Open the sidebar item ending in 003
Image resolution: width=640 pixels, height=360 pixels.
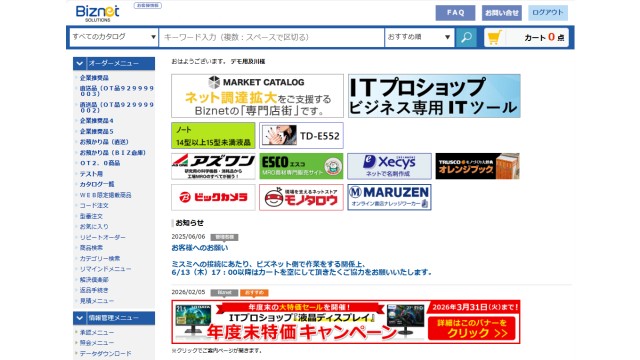click(x=117, y=91)
